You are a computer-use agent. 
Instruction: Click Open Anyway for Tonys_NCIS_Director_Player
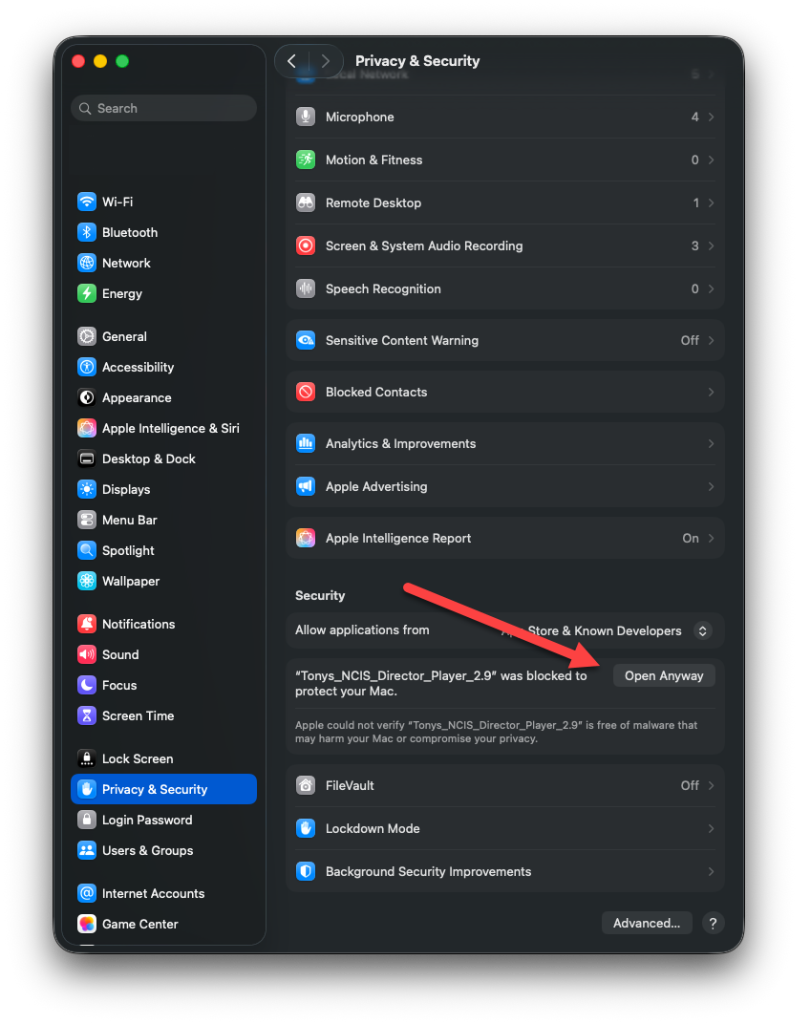click(663, 675)
